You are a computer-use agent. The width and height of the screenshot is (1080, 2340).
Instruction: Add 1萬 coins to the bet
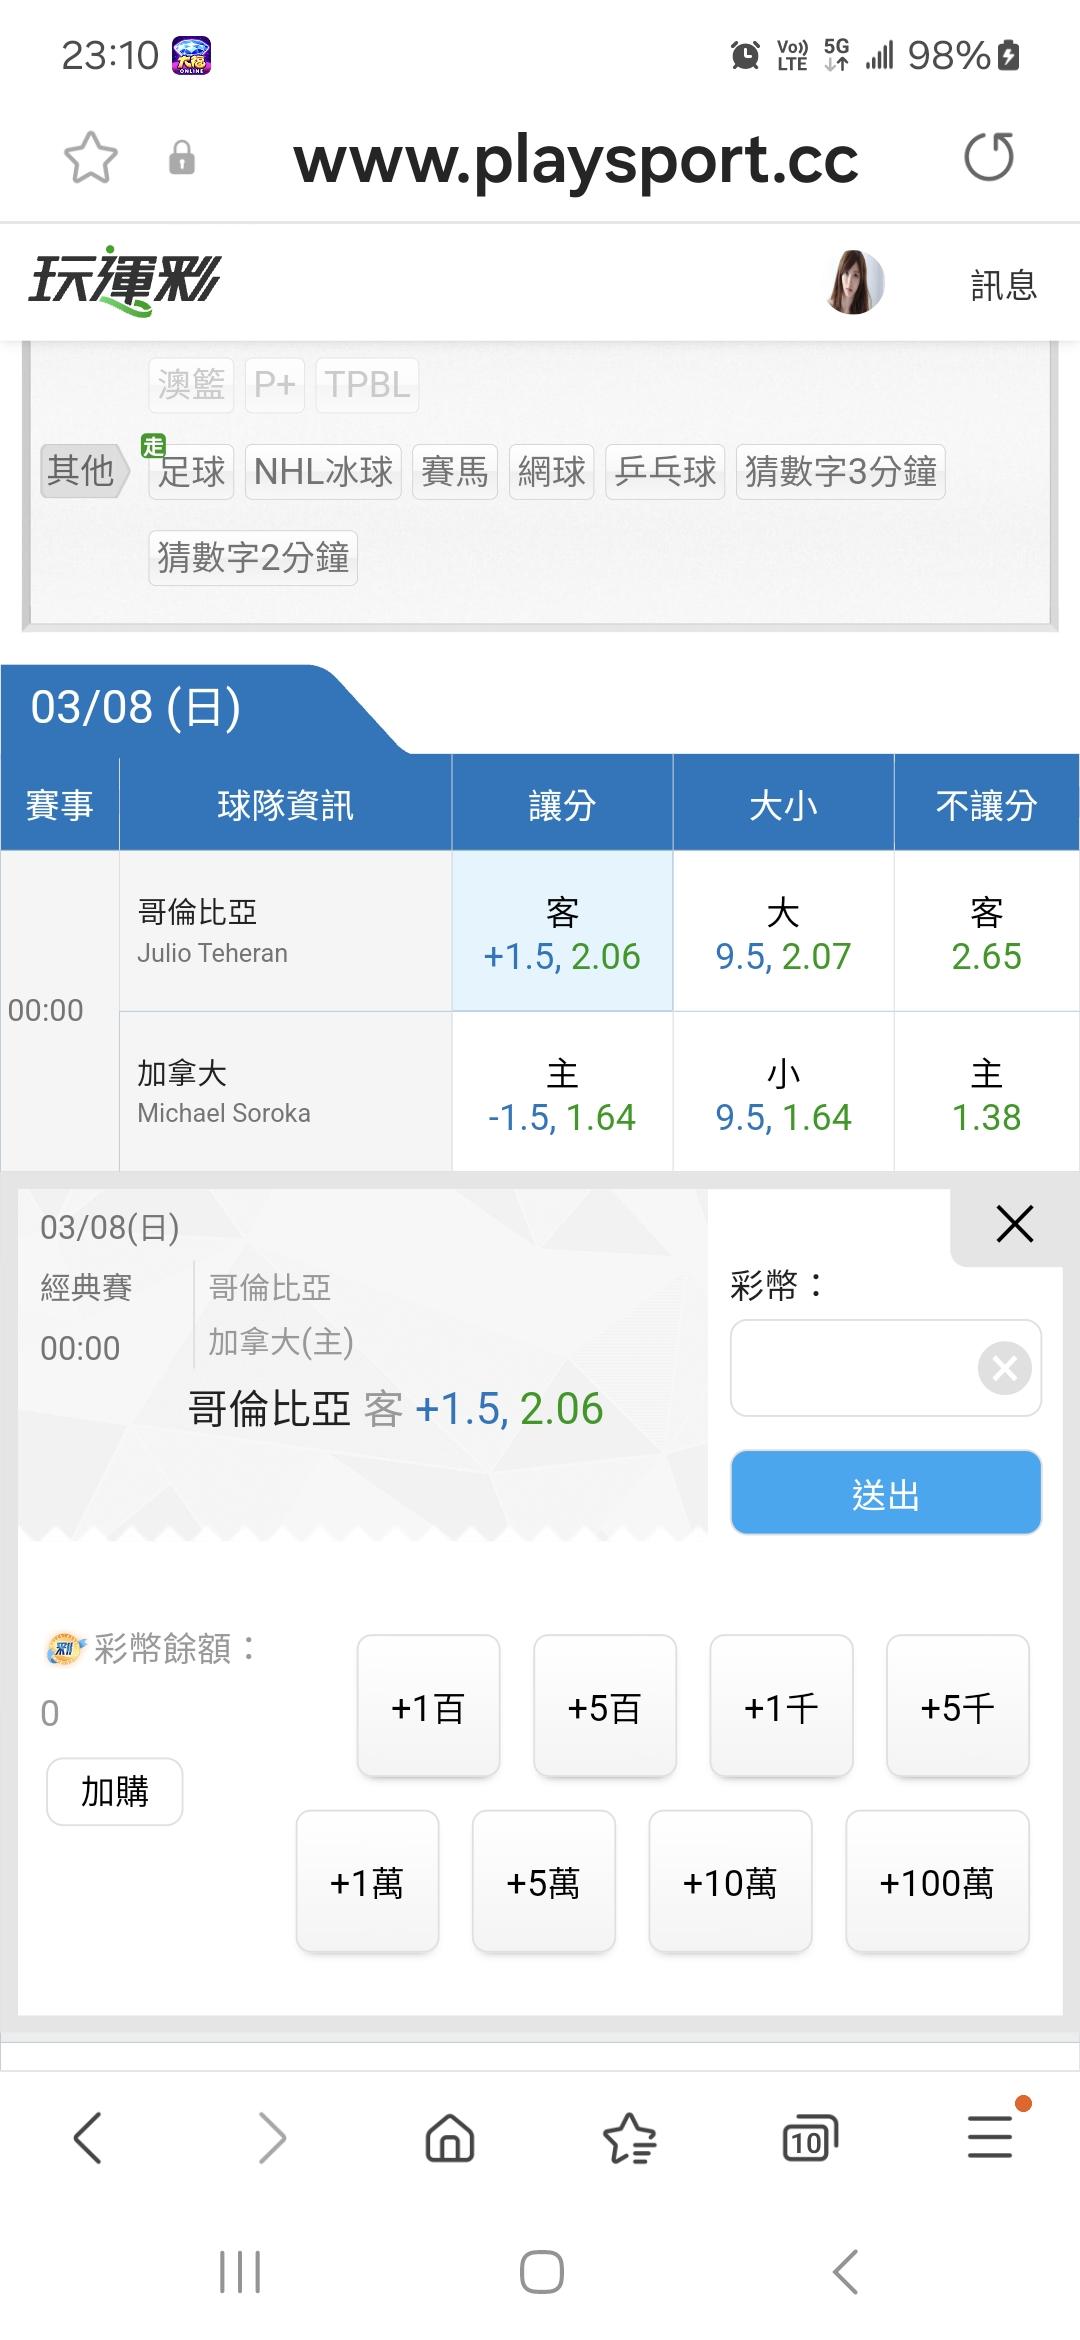point(367,1882)
